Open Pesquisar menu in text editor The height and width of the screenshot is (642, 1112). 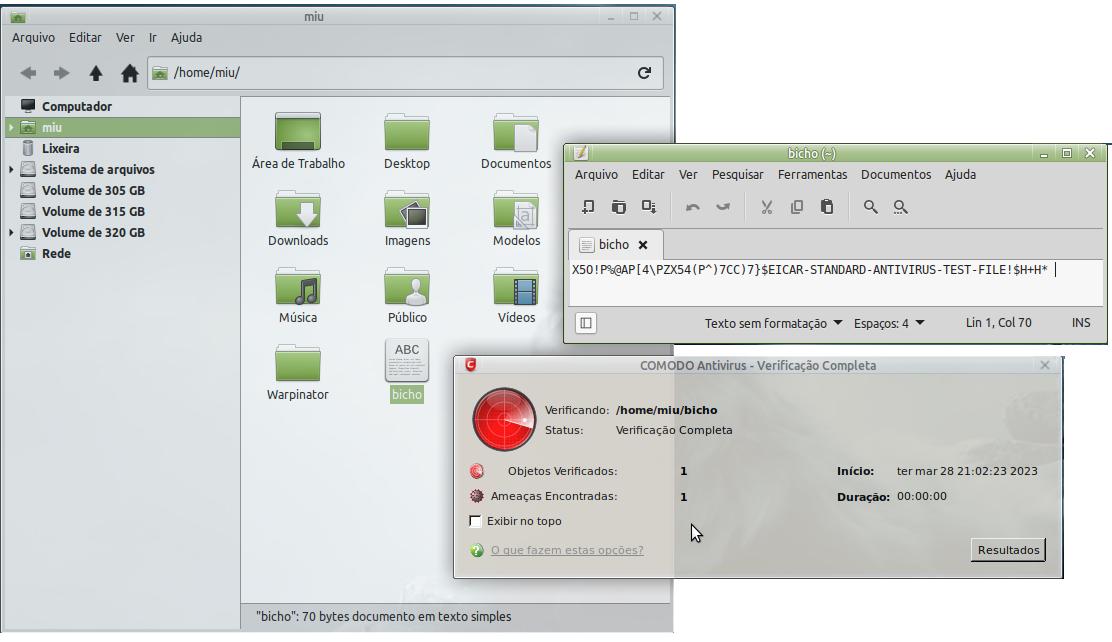[738, 175]
